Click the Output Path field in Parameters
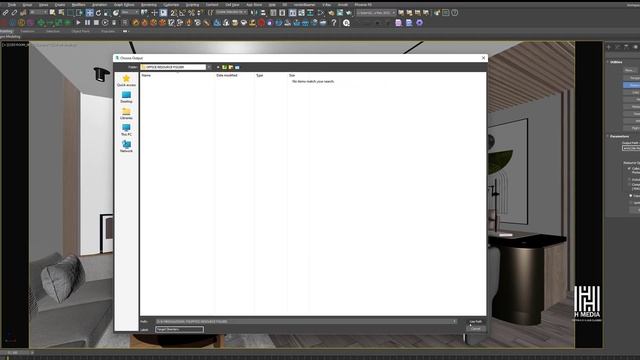Viewport: 640px width, 360px height. (x=631, y=148)
